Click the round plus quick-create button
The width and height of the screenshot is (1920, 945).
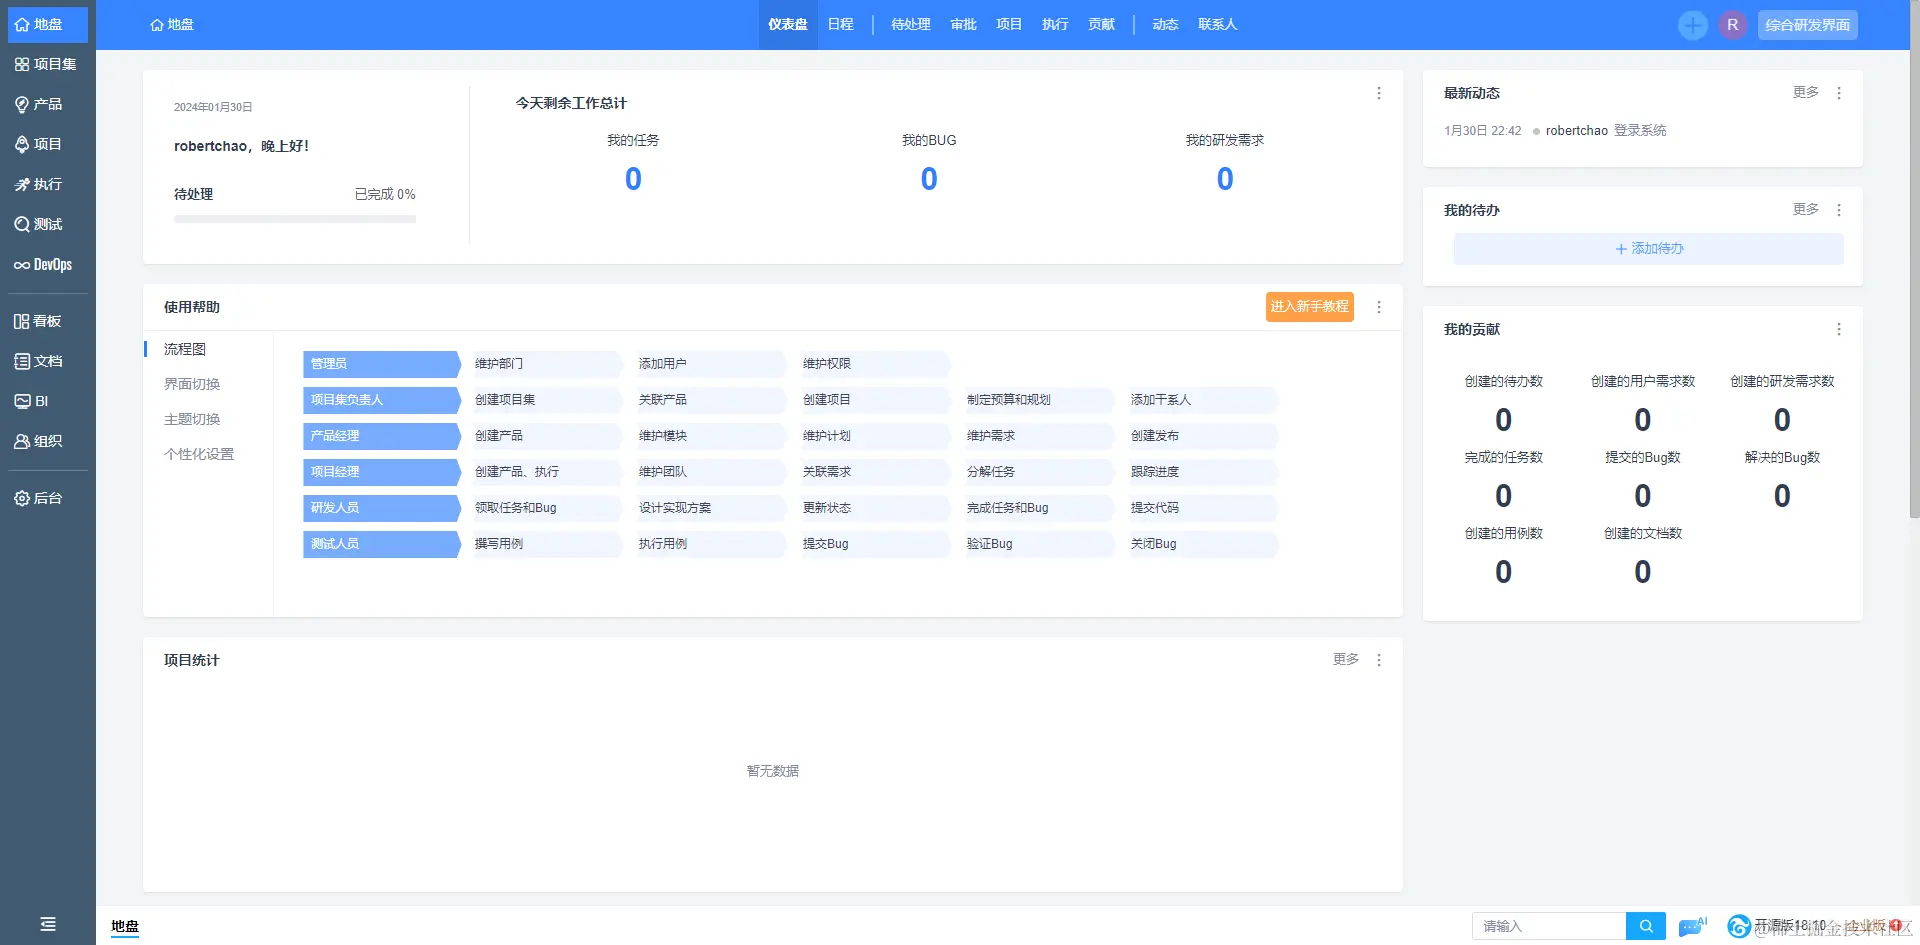tap(1693, 25)
